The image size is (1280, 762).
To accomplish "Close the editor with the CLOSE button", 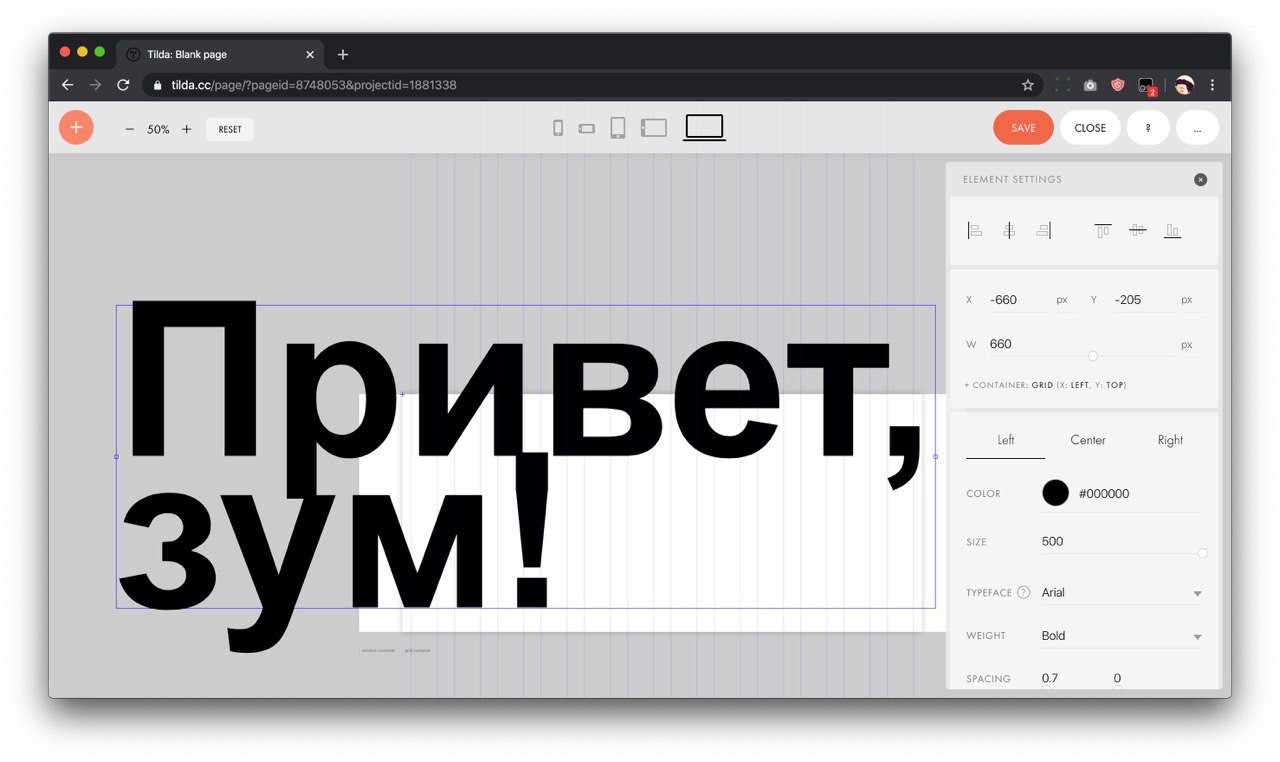I will tap(1090, 128).
